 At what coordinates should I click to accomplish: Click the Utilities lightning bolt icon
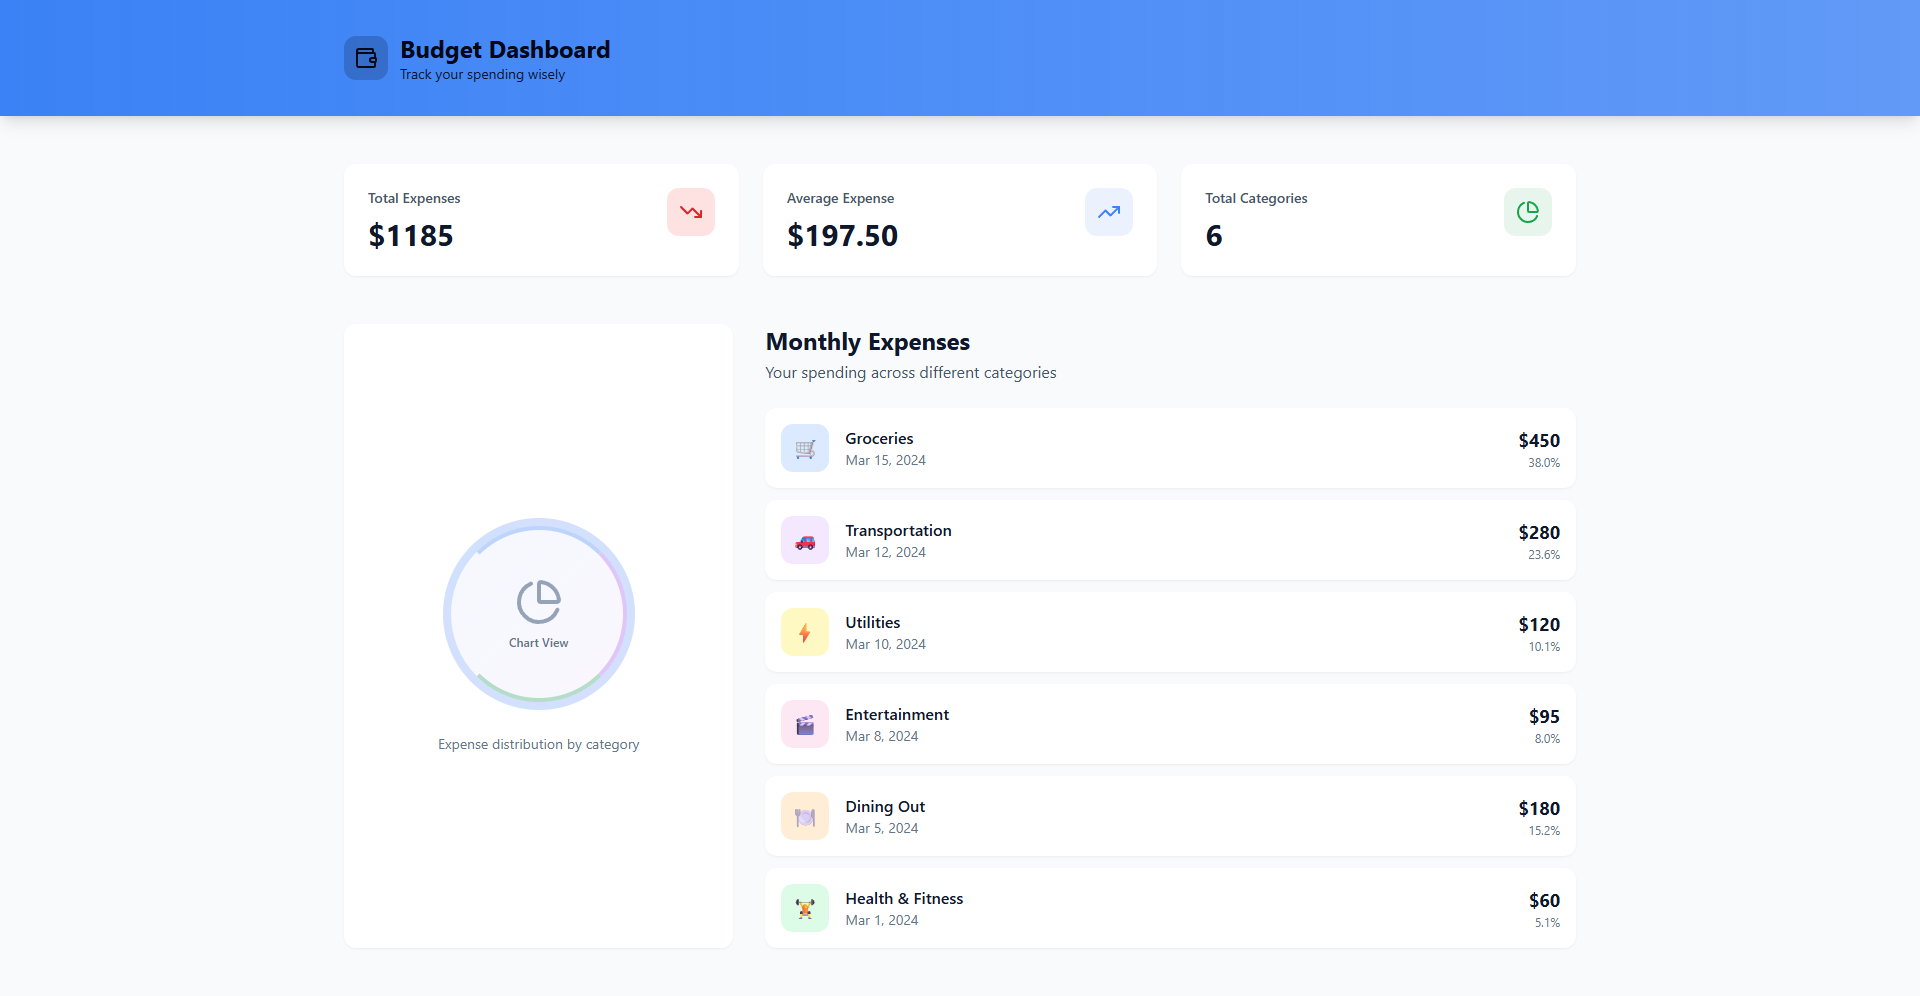805,632
